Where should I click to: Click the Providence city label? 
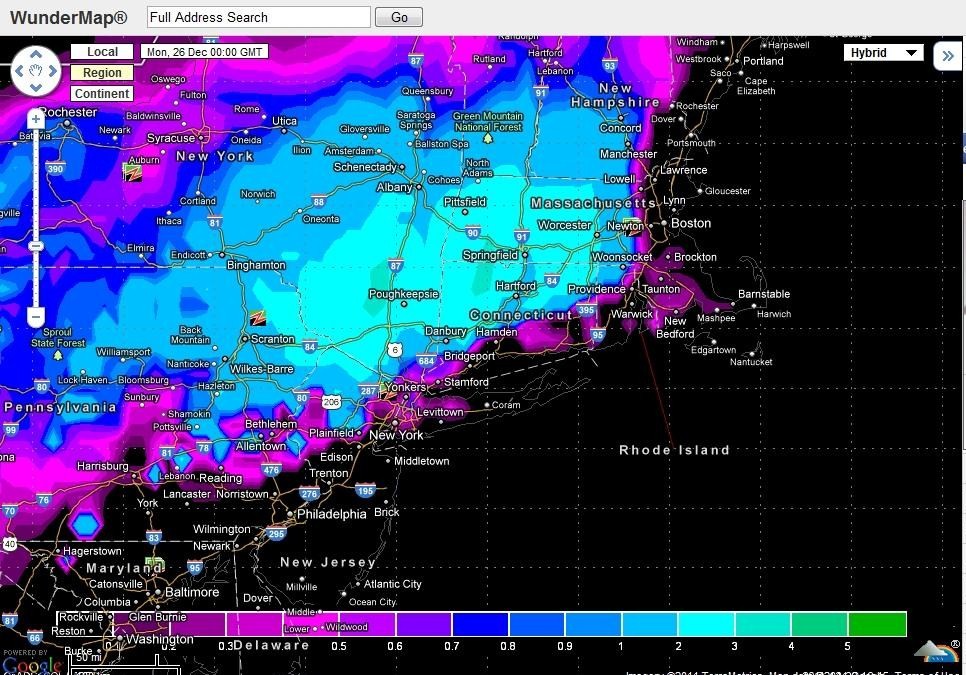coord(596,289)
